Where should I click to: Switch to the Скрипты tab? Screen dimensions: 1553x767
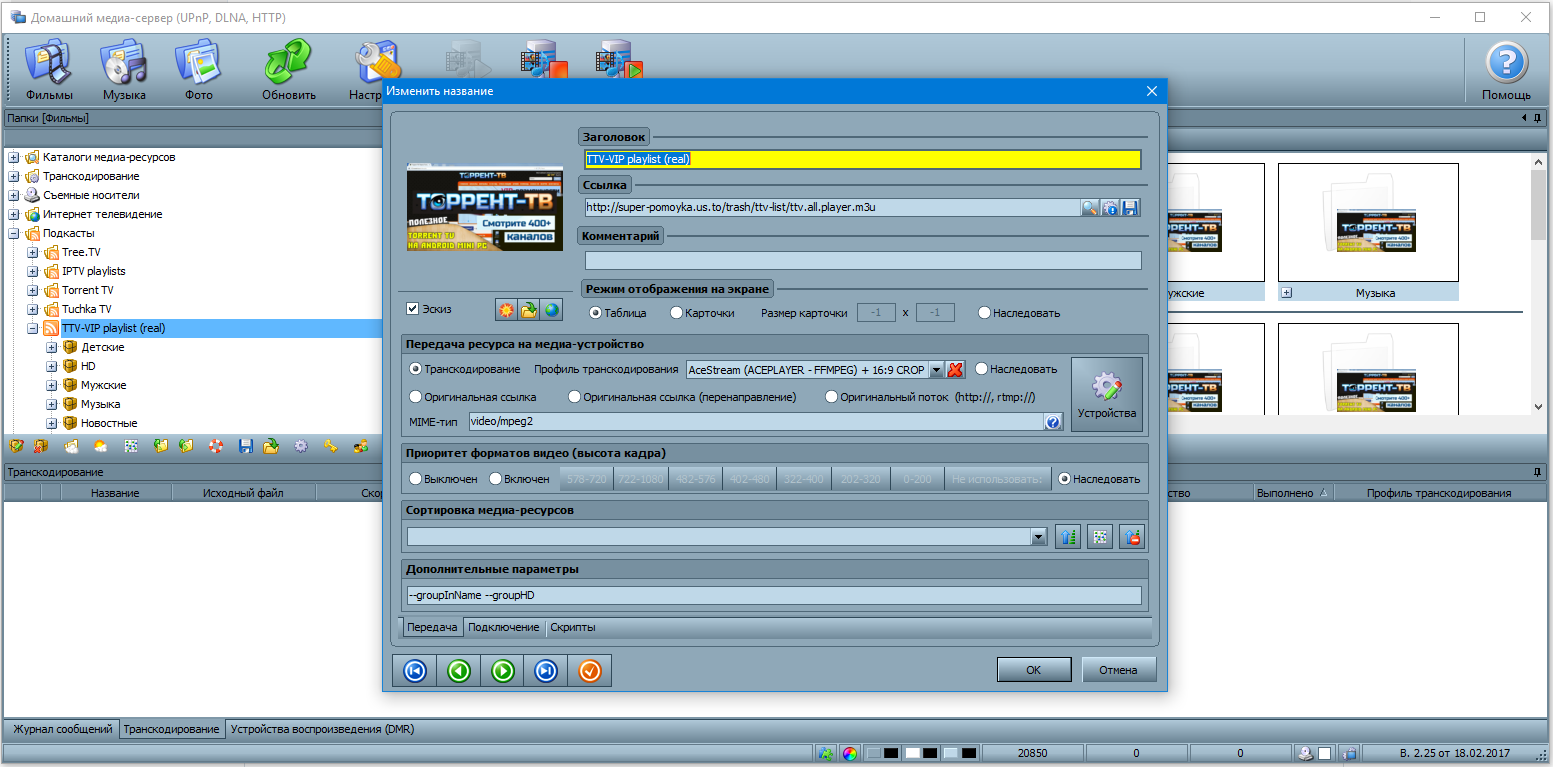(573, 627)
